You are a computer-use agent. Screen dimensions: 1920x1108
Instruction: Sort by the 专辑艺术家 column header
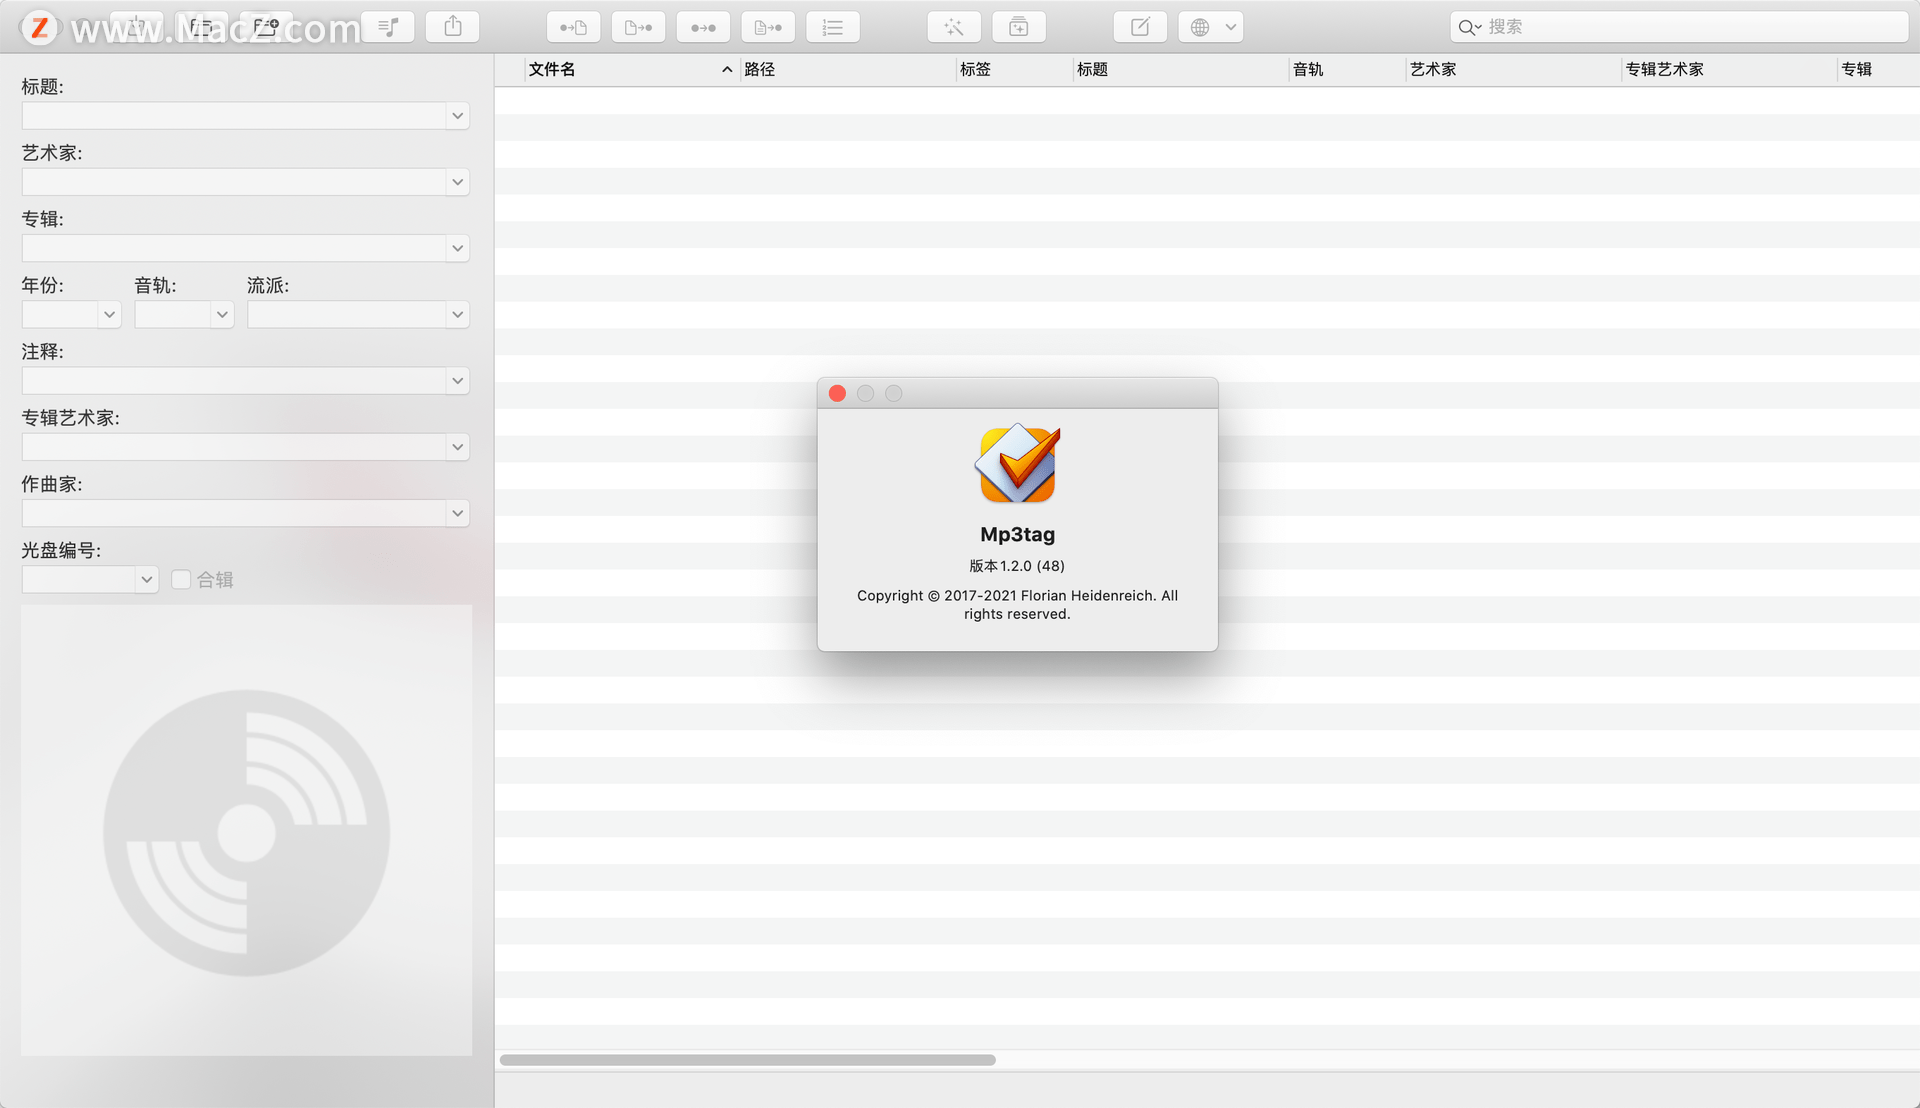pos(1730,69)
